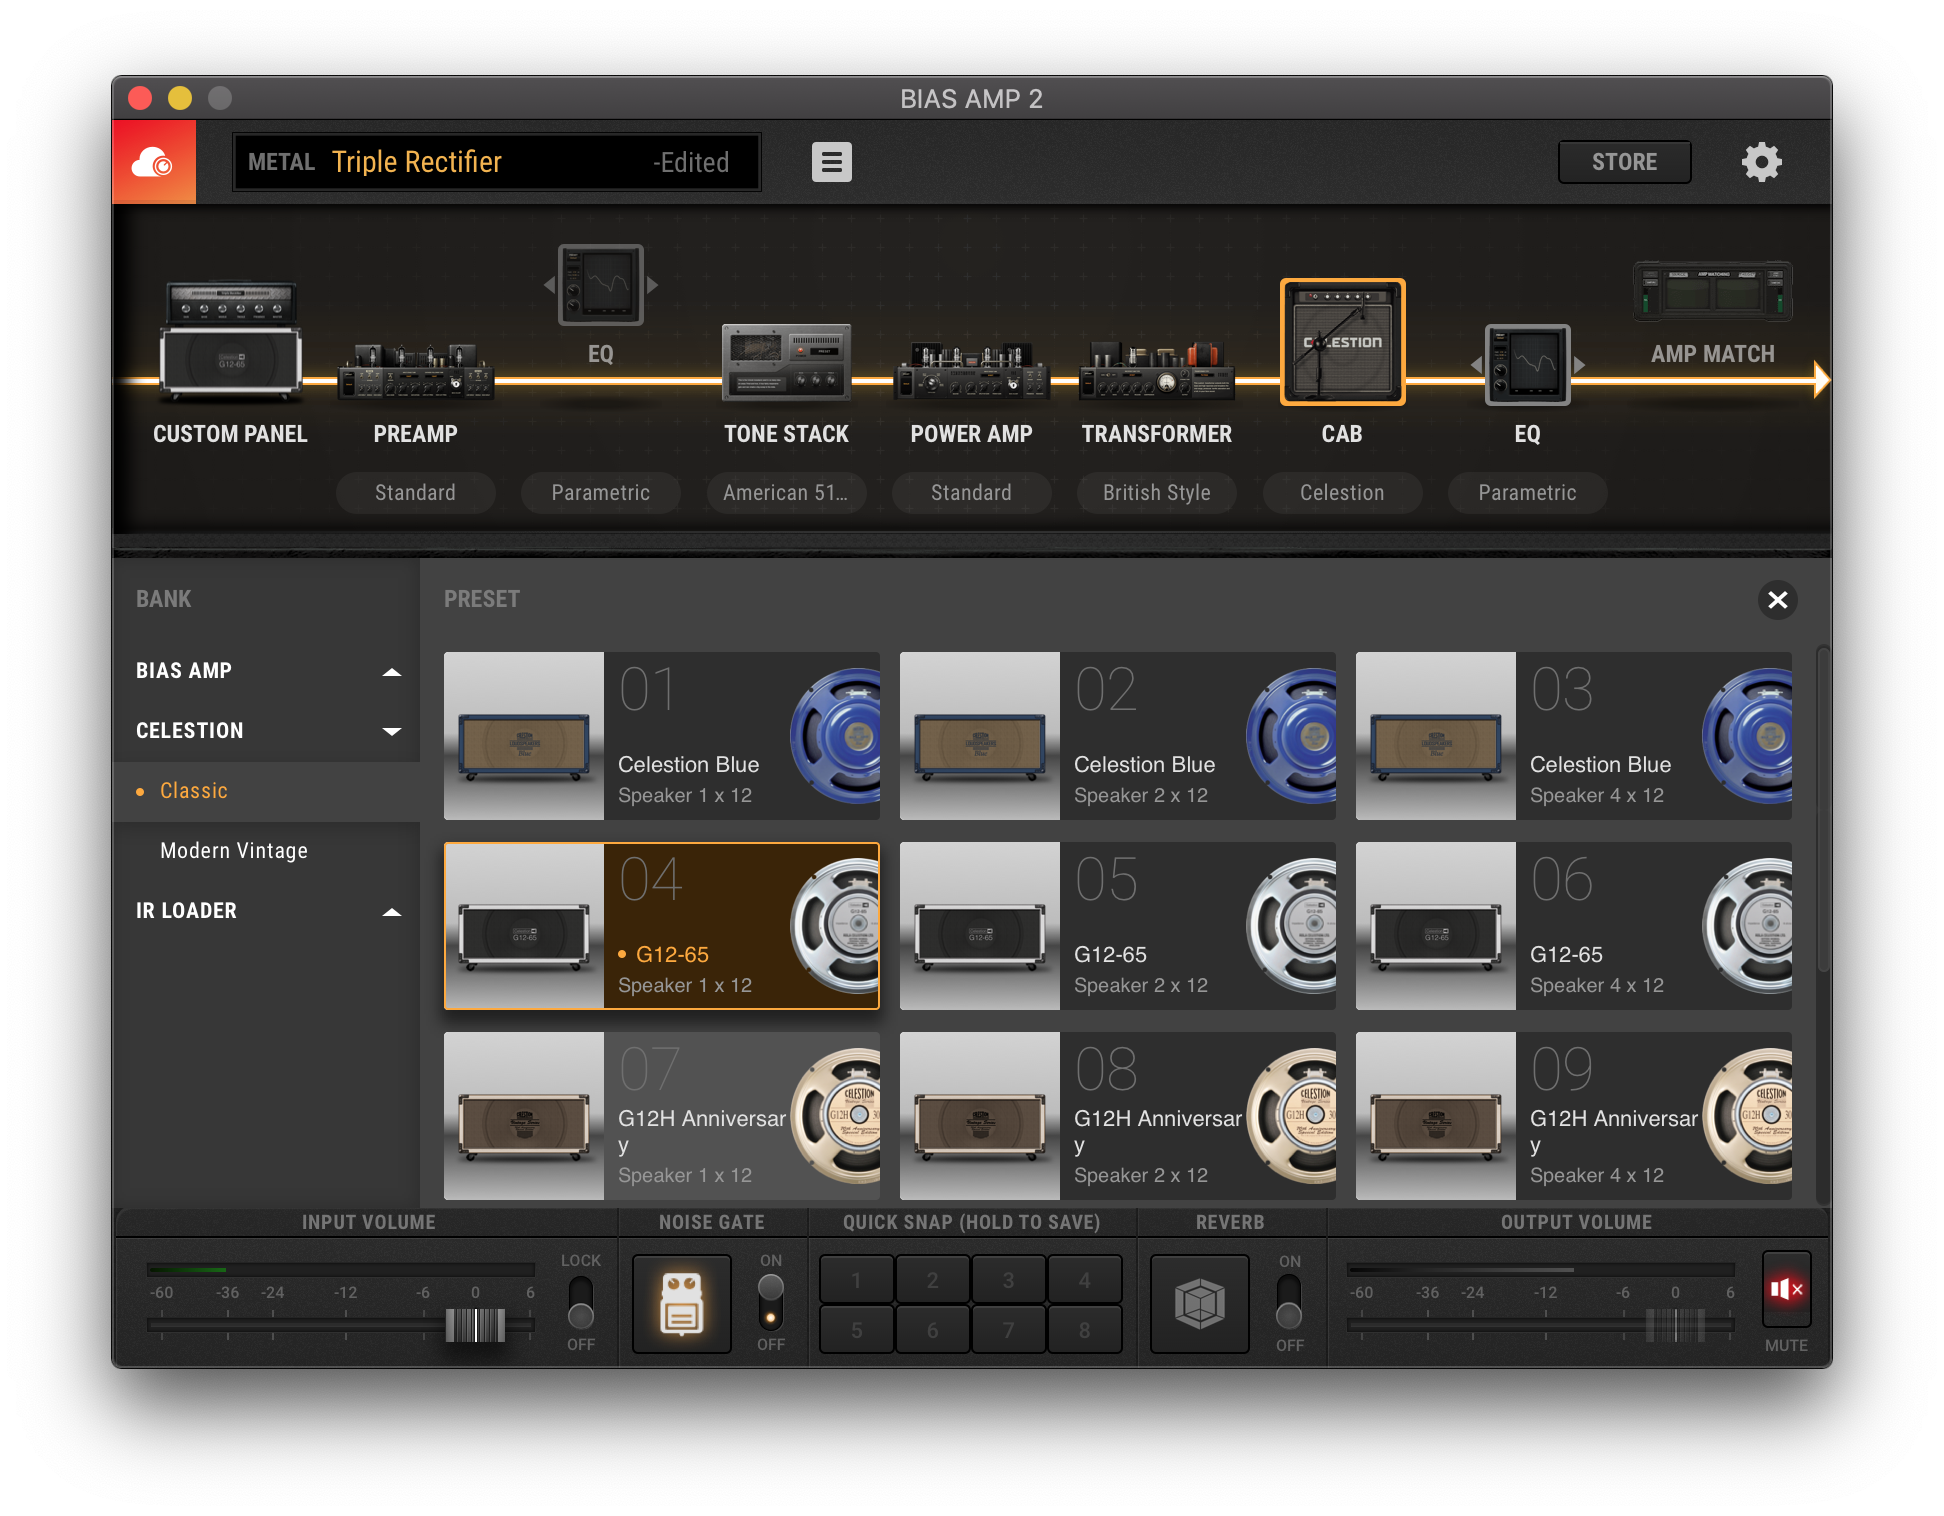Open Transformer dropdown British Style
The image size is (1944, 1516).
click(x=1157, y=493)
